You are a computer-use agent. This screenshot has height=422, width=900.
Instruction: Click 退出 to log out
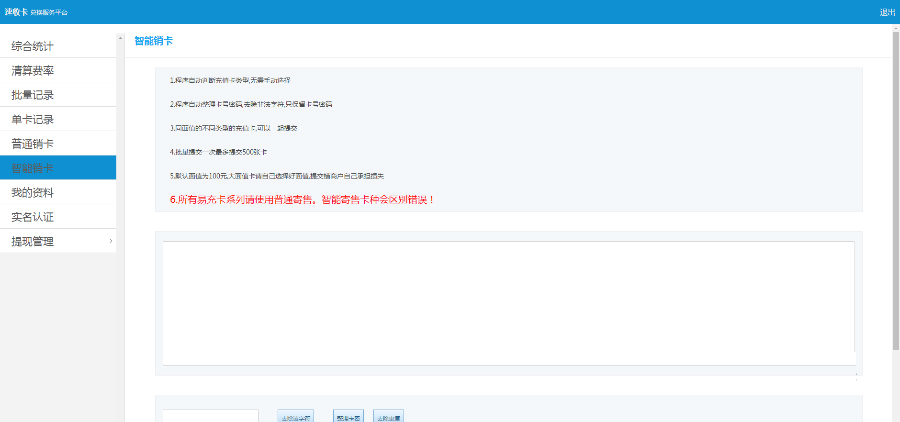pyautogui.click(x=887, y=12)
